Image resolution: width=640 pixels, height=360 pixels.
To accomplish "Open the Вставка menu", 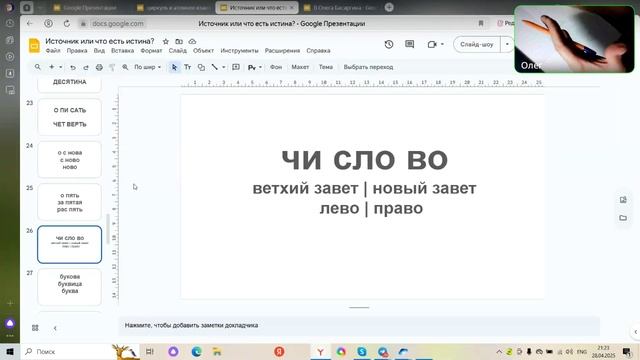I will click(122, 51).
